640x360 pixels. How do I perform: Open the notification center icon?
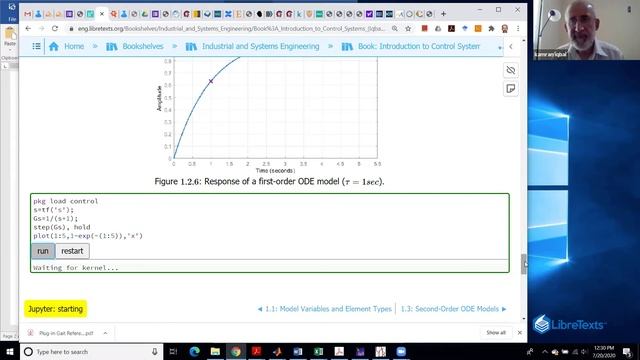627,351
